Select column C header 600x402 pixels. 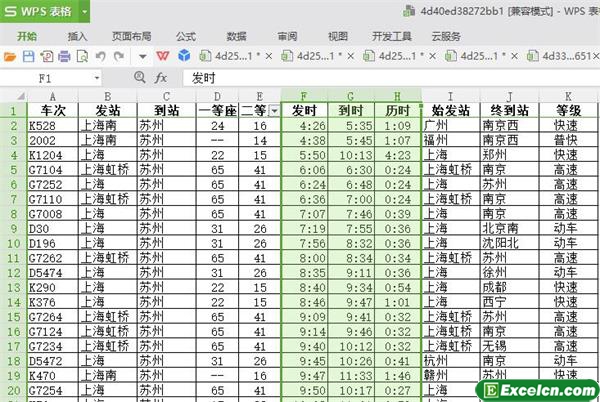point(166,96)
